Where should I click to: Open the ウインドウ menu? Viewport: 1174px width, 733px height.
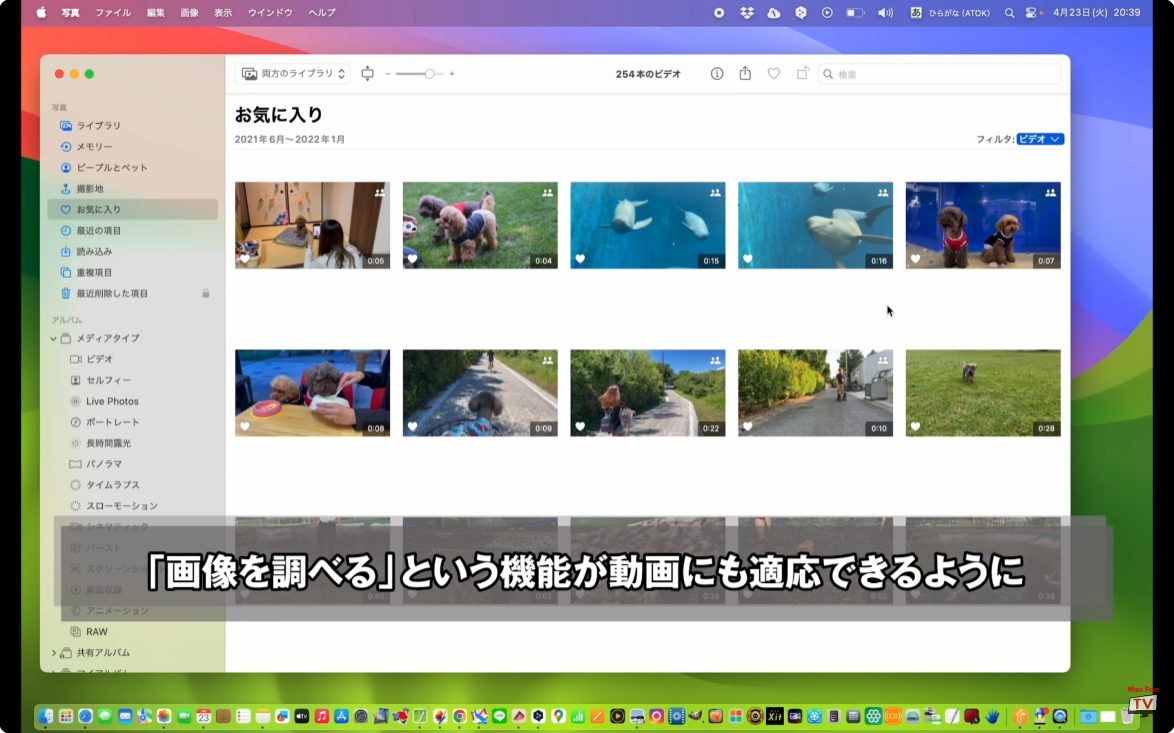coord(270,13)
